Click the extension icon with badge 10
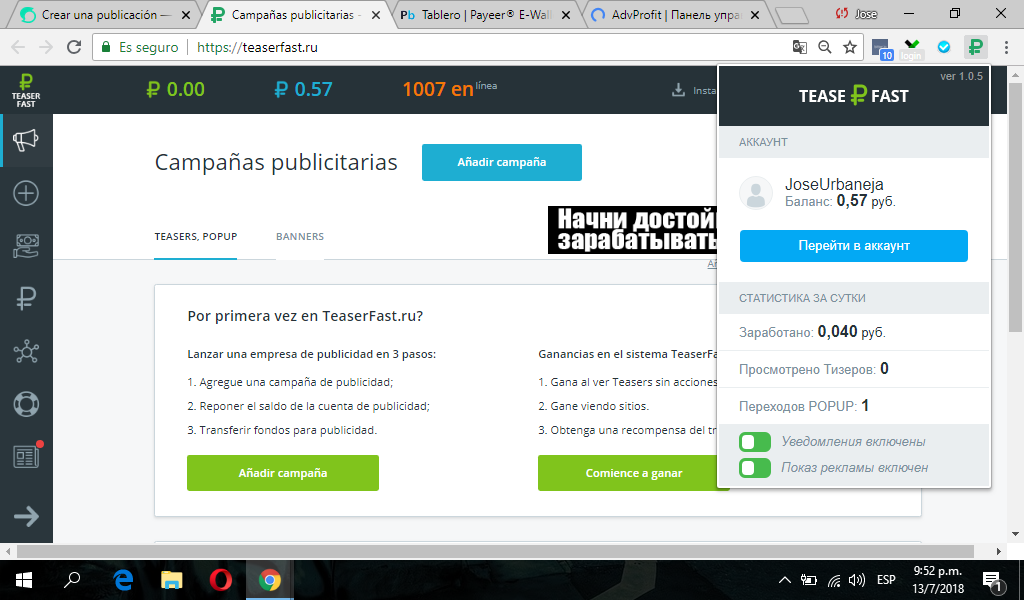This screenshot has width=1024, height=600. click(882, 49)
